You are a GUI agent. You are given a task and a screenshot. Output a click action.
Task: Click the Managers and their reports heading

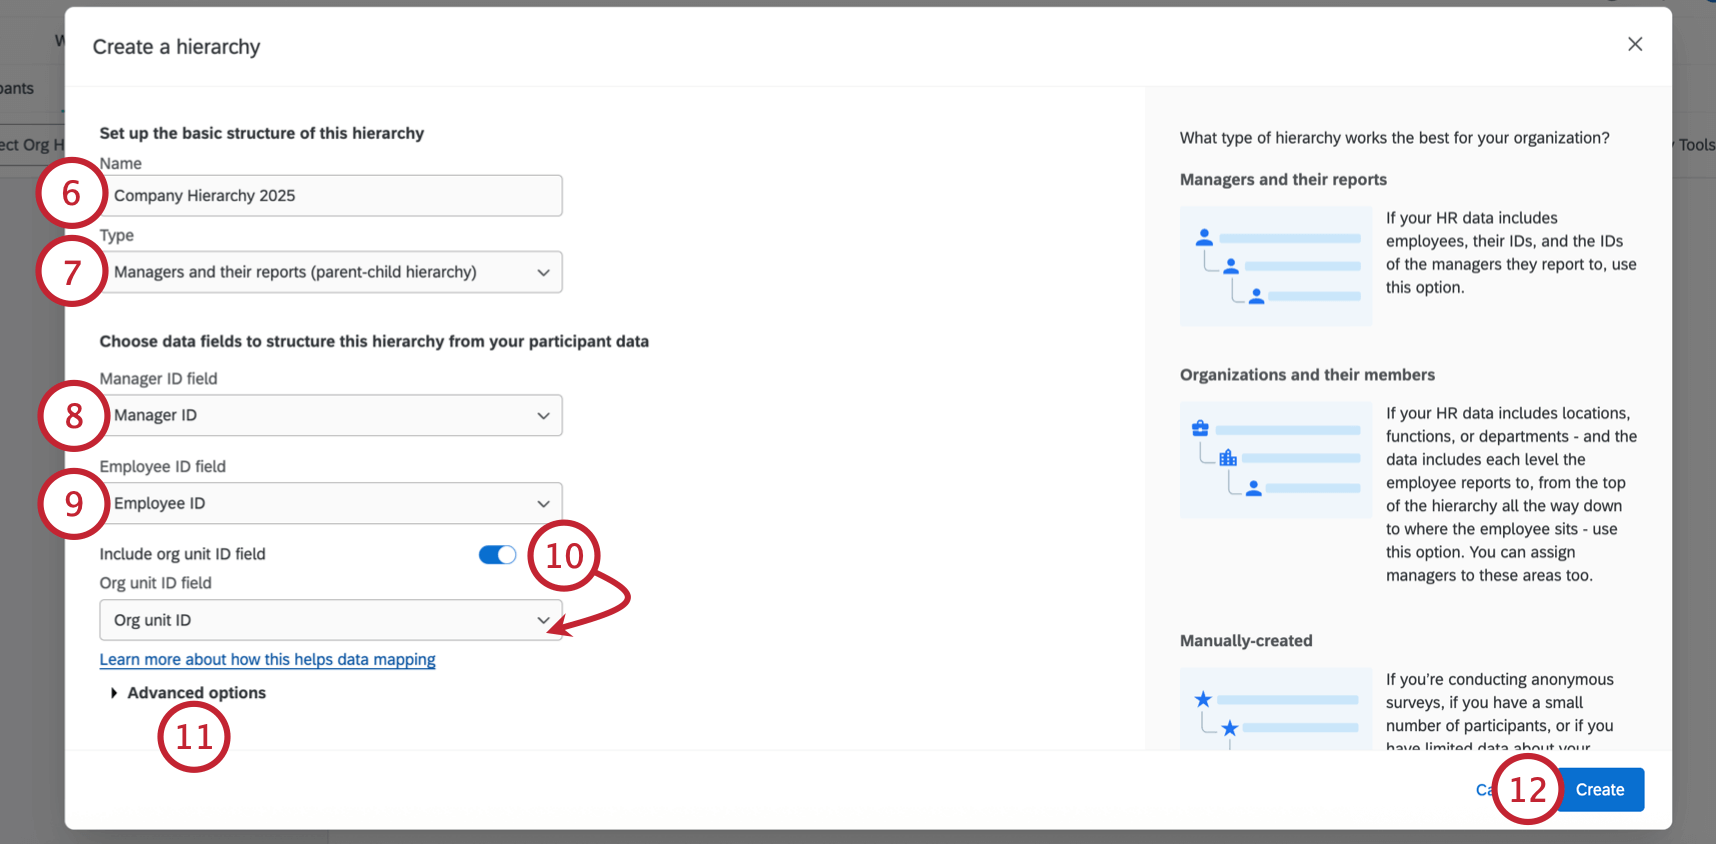pyautogui.click(x=1283, y=180)
